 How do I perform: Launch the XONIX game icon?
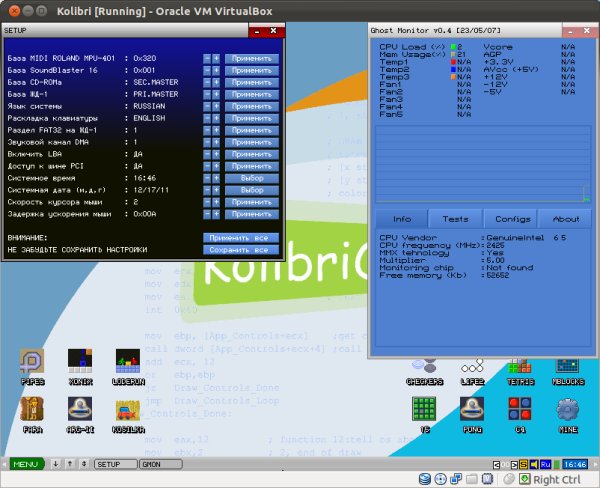point(80,362)
